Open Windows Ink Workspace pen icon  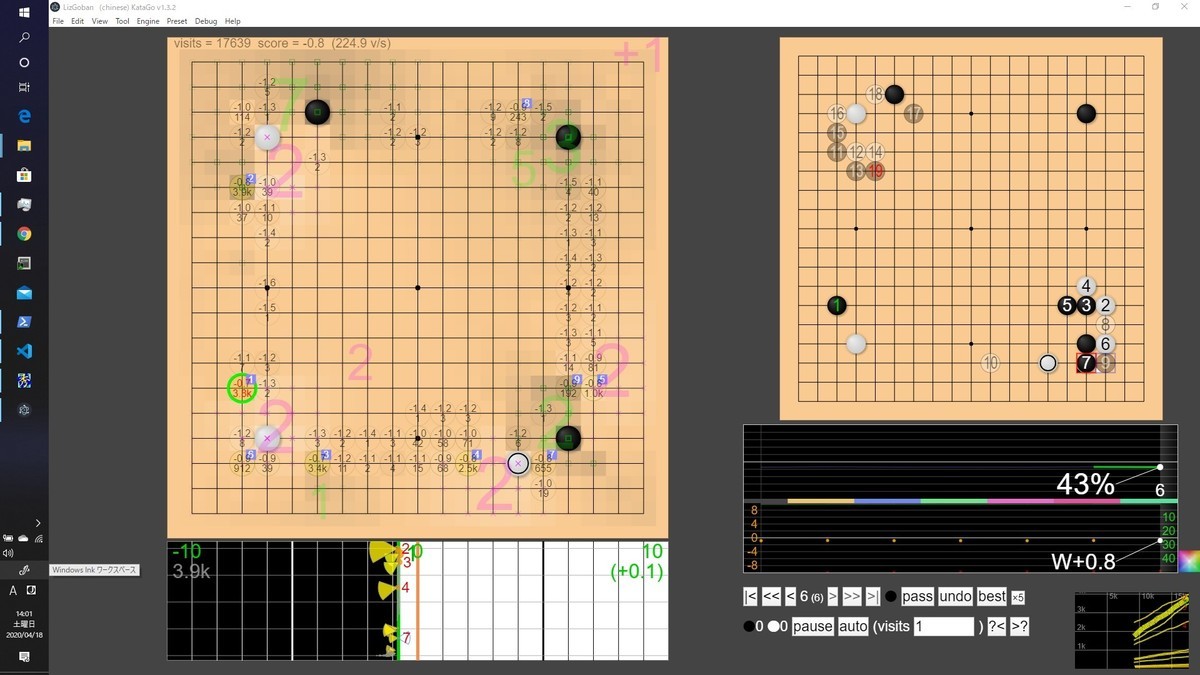24,569
